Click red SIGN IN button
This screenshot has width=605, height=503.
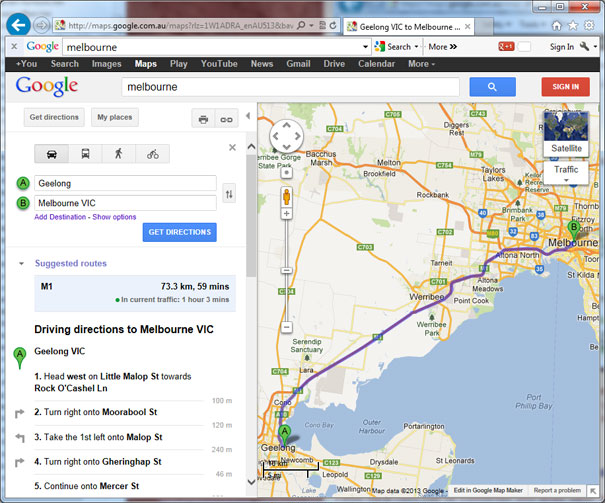pyautogui.click(x=565, y=87)
